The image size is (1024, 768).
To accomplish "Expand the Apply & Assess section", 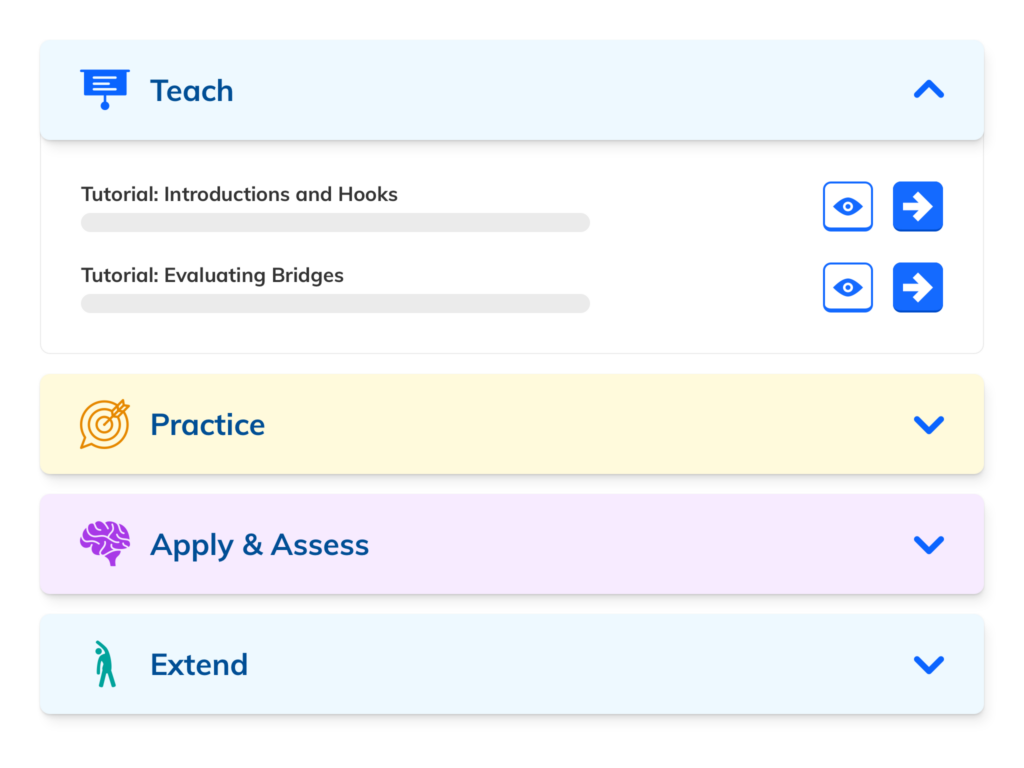I will [x=928, y=544].
